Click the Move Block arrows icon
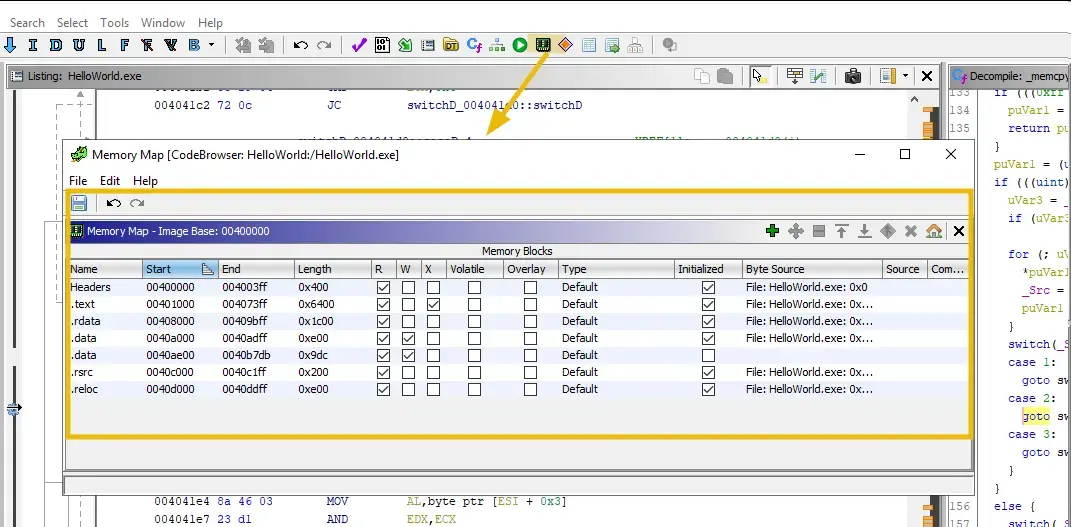 pos(796,231)
